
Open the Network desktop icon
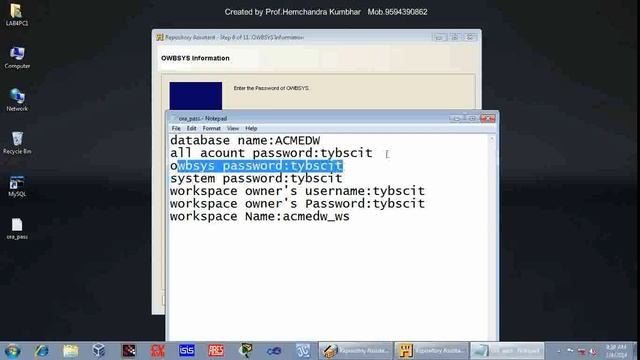17,100
